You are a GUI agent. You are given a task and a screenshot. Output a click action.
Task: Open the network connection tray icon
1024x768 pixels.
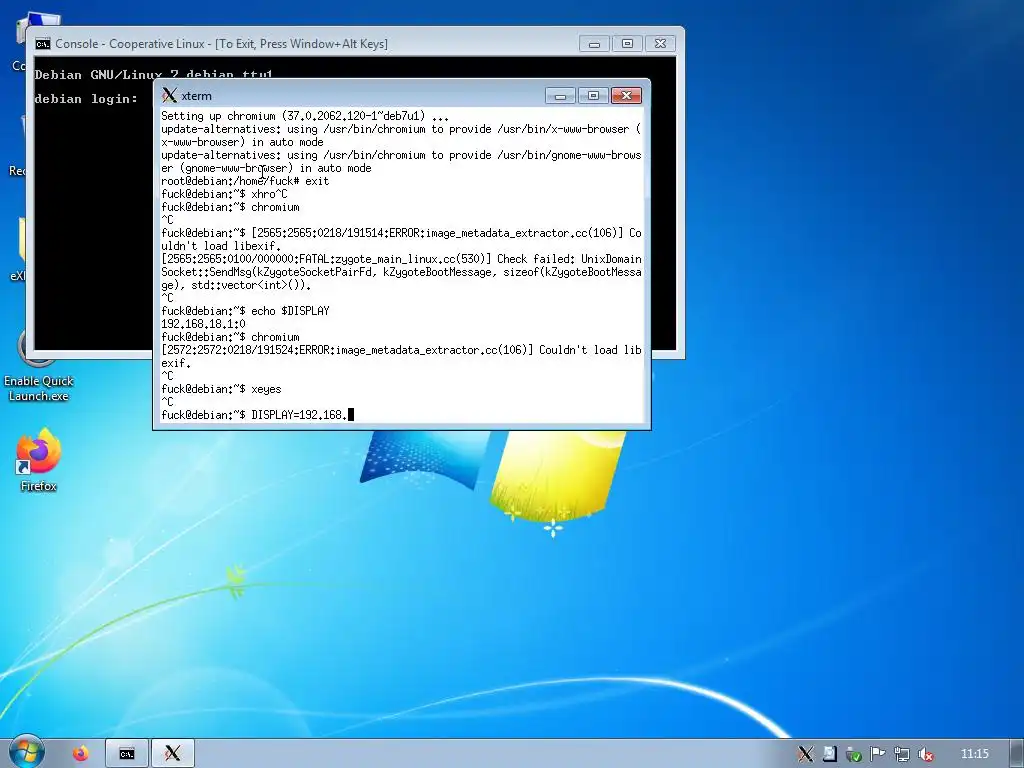[x=901, y=754]
